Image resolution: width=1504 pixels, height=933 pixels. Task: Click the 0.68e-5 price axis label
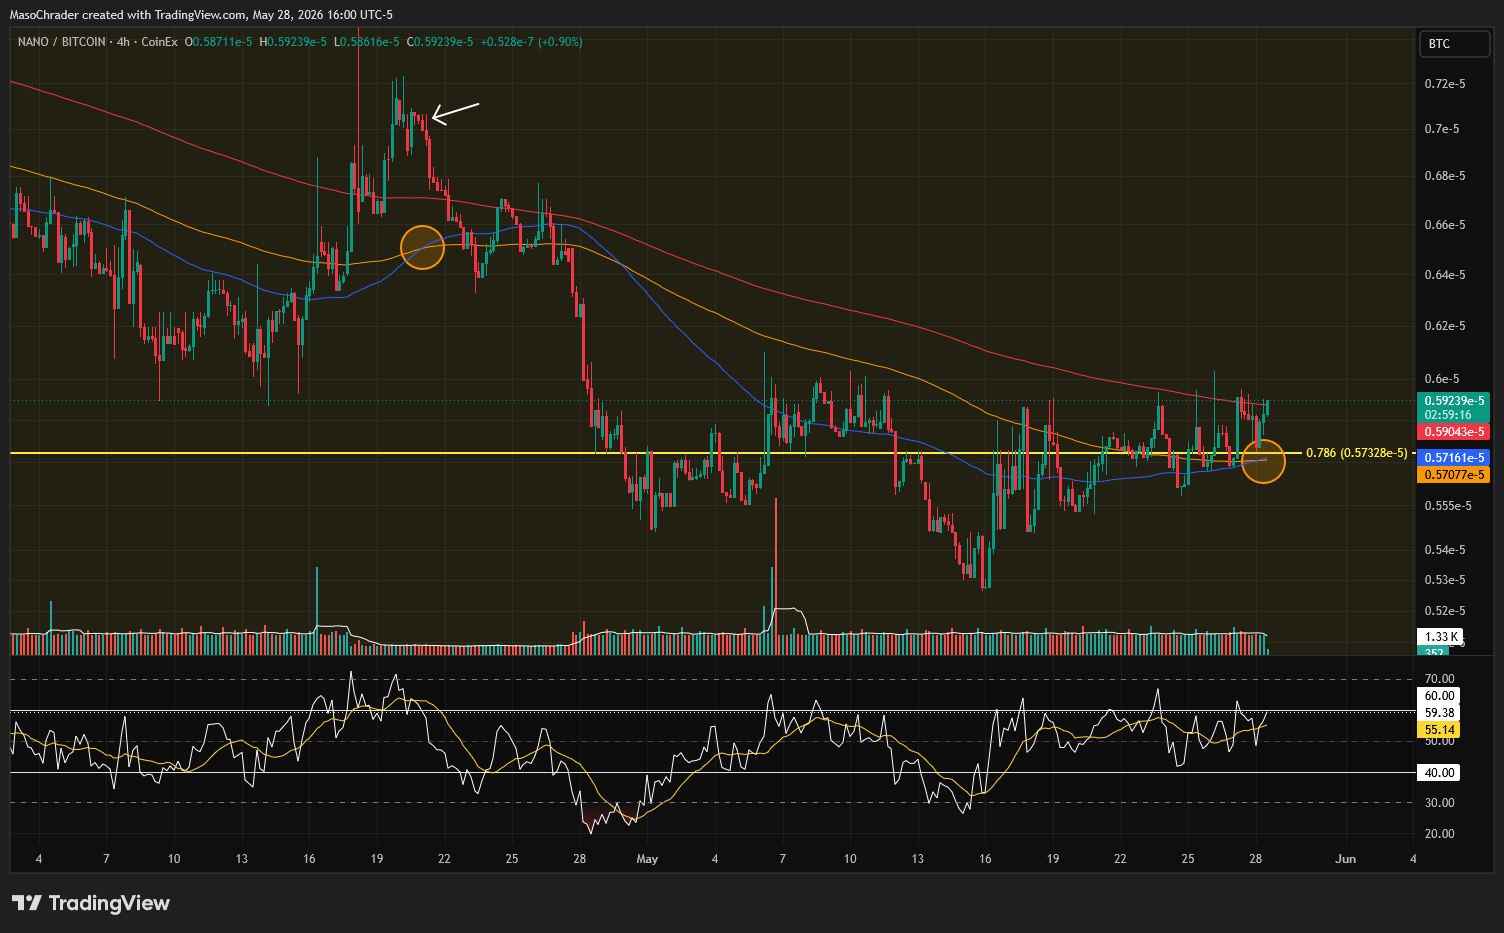[1445, 176]
